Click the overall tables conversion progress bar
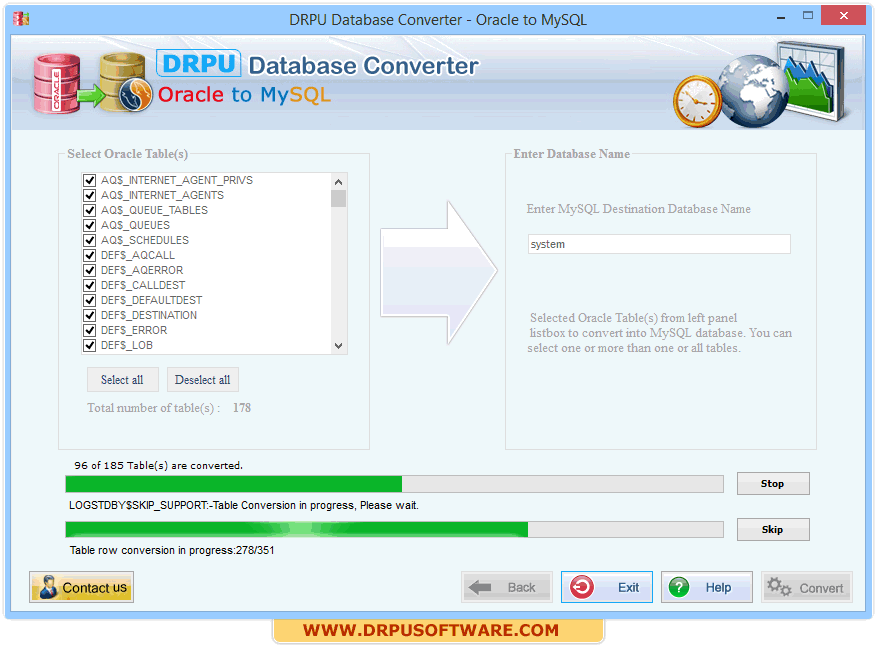The width and height of the screenshot is (877, 646). [394, 484]
